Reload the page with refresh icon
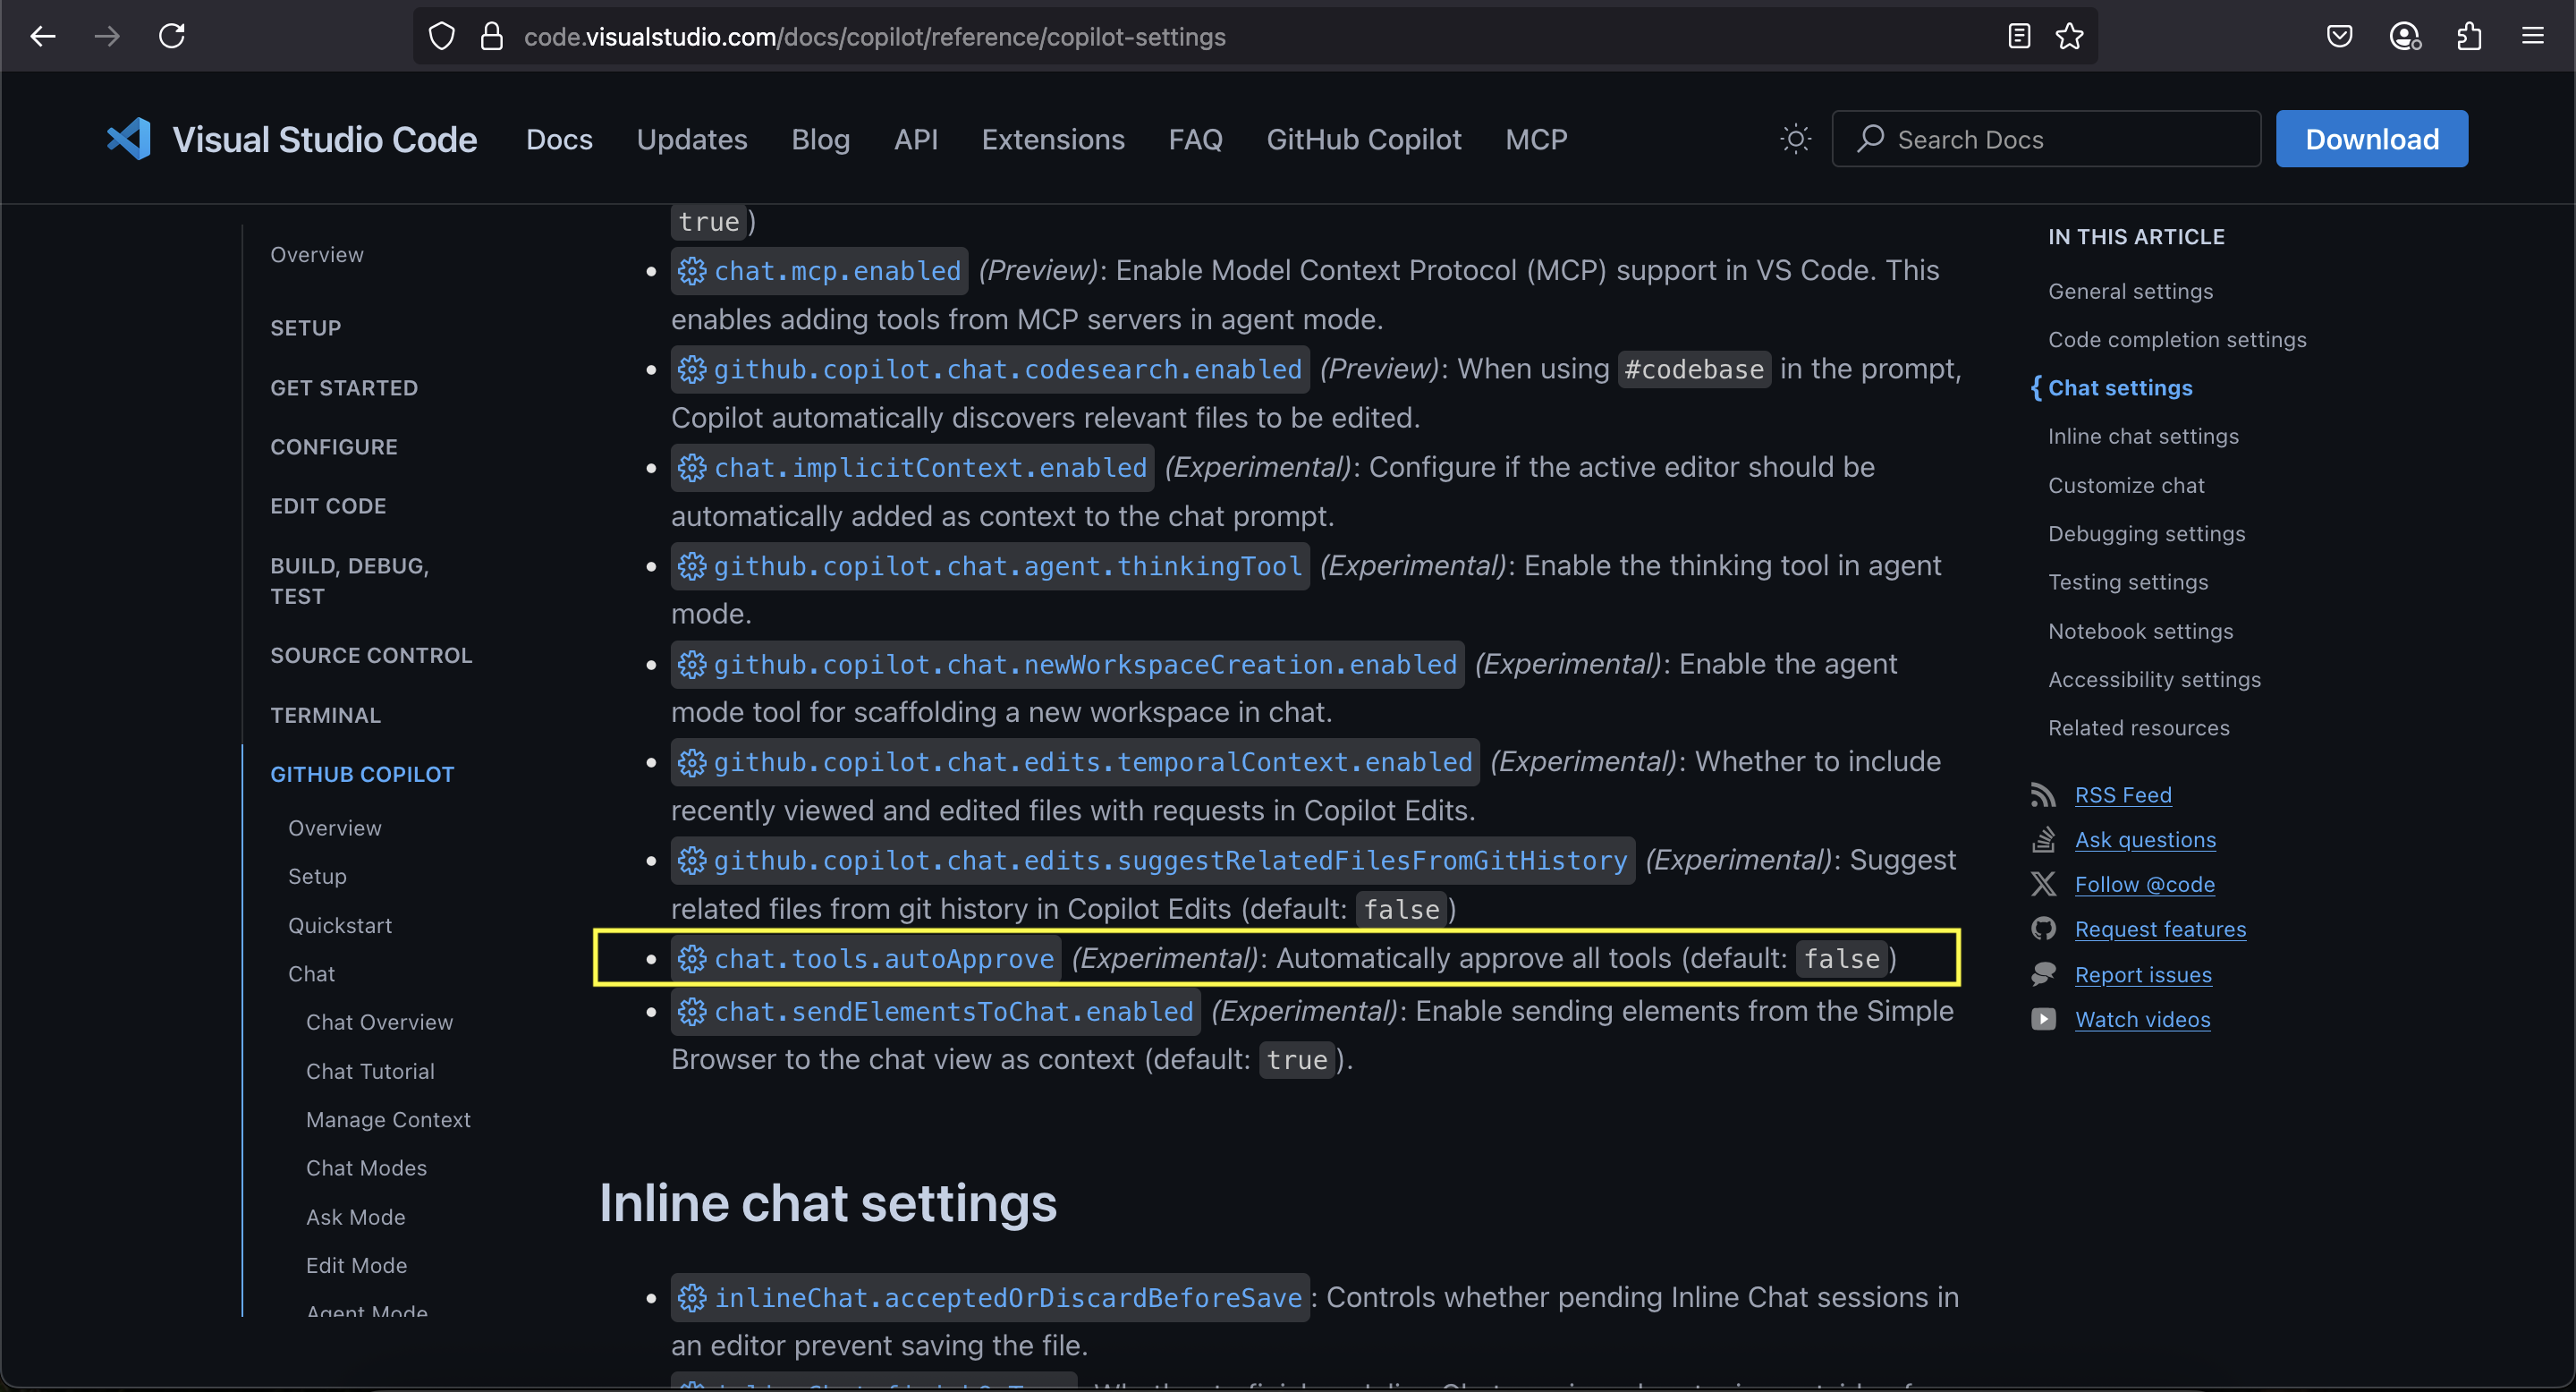The image size is (2576, 1392). coord(172,36)
